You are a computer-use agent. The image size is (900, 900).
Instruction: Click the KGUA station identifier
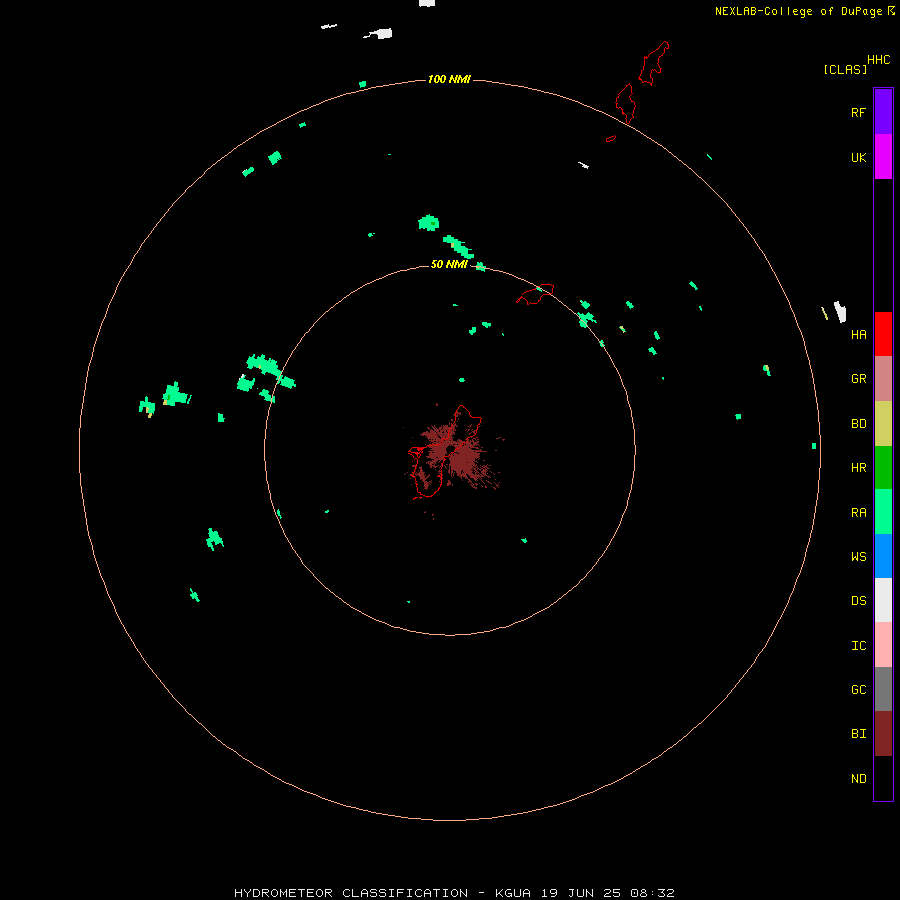point(513,893)
